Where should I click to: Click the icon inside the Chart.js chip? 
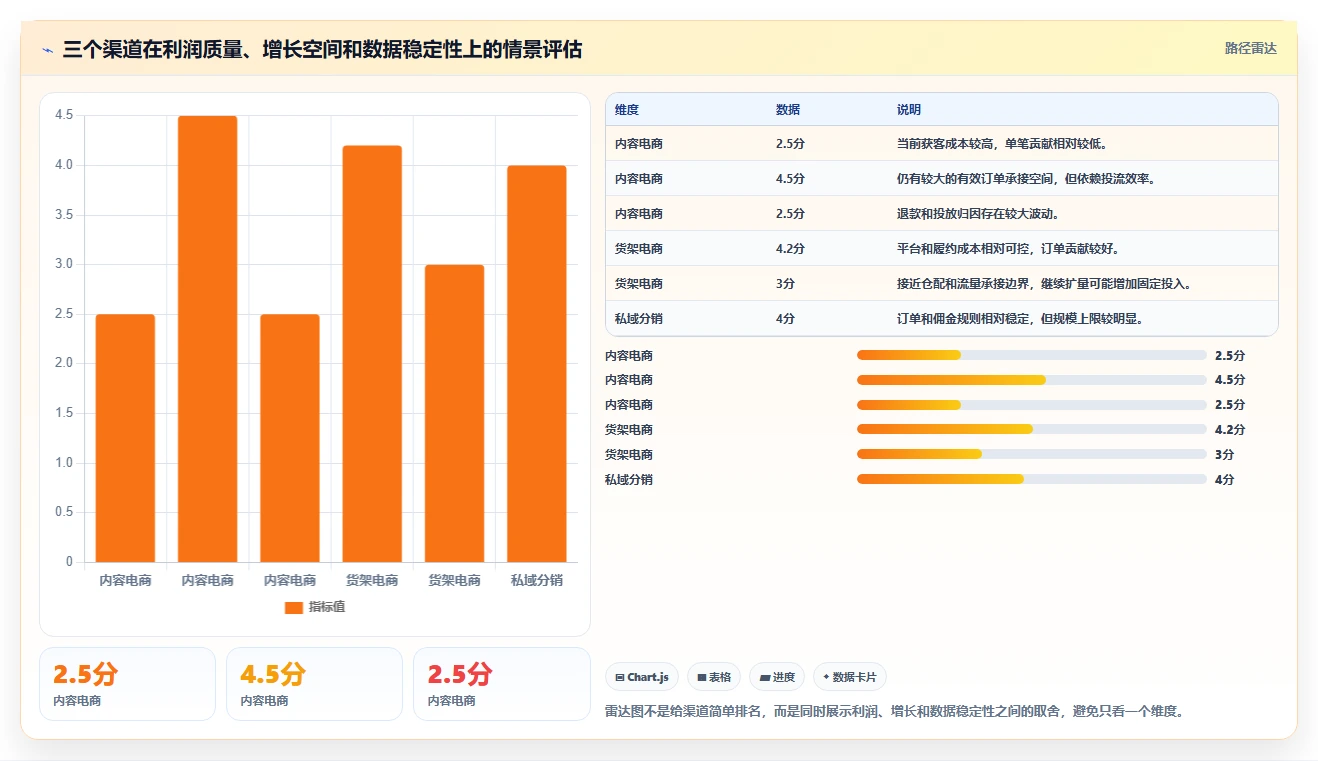tap(620, 677)
